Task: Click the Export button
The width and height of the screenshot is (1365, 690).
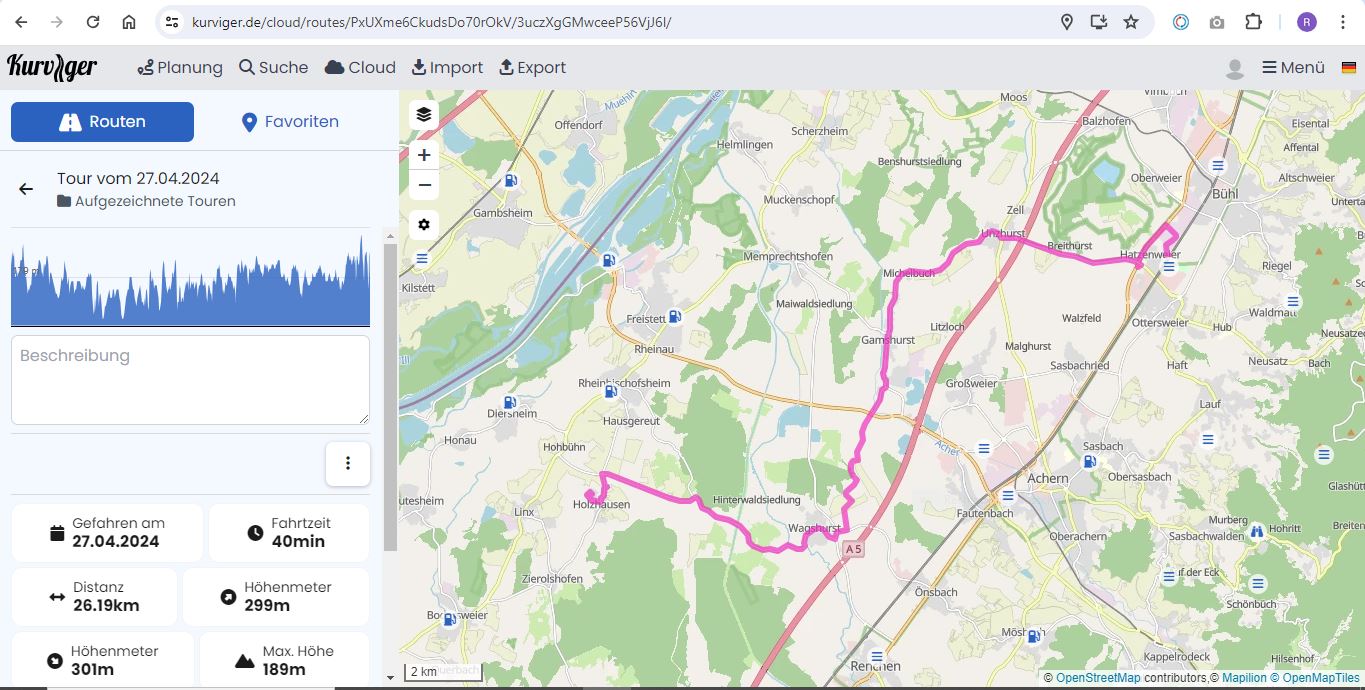Action: click(x=532, y=68)
